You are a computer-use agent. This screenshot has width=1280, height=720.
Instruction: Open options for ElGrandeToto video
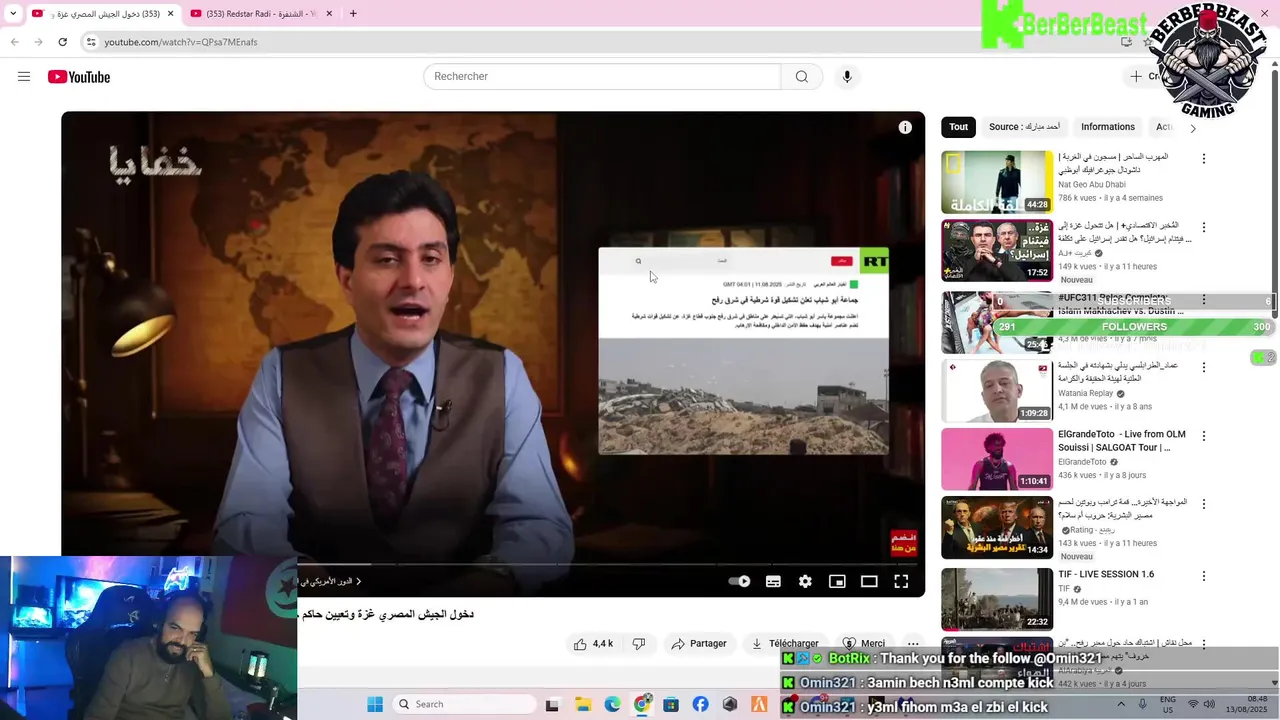click(1204, 436)
